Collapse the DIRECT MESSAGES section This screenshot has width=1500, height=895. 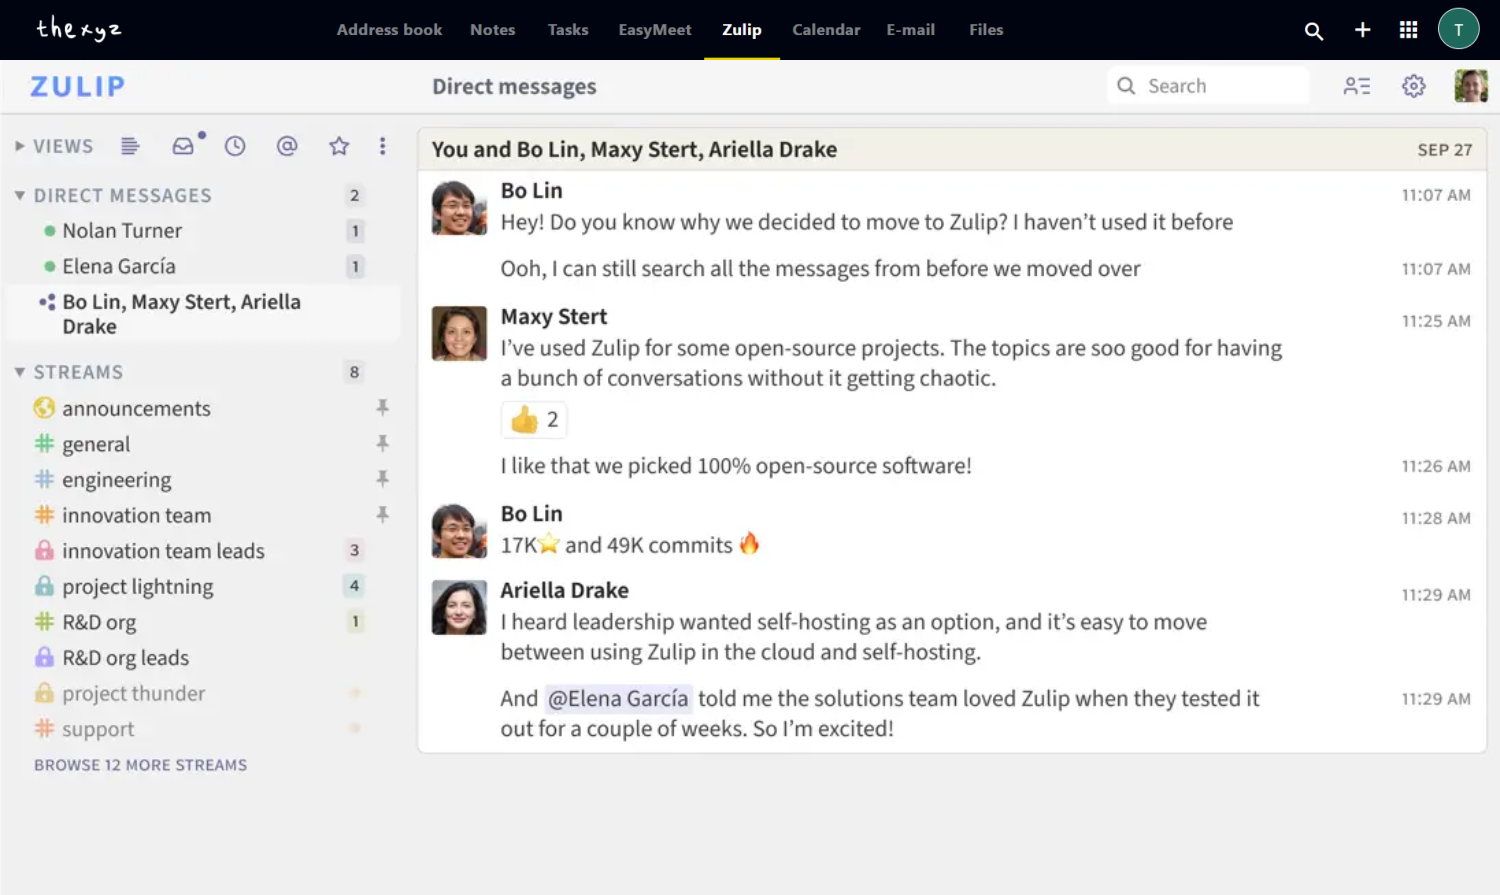20,195
